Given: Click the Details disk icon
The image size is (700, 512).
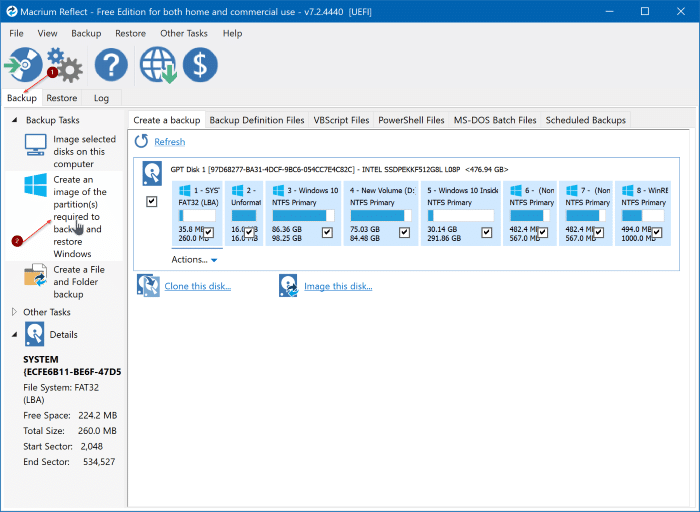Looking at the screenshot, I should click(x=34, y=334).
